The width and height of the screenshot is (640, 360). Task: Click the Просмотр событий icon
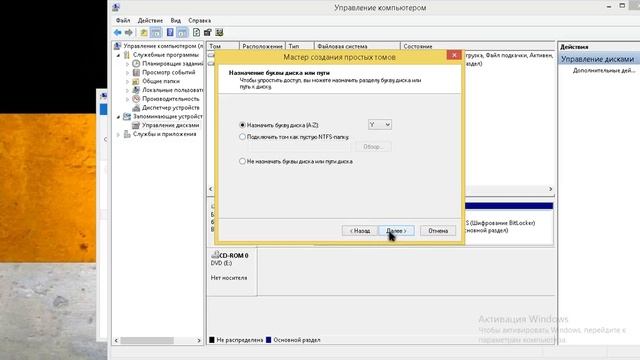point(136,72)
